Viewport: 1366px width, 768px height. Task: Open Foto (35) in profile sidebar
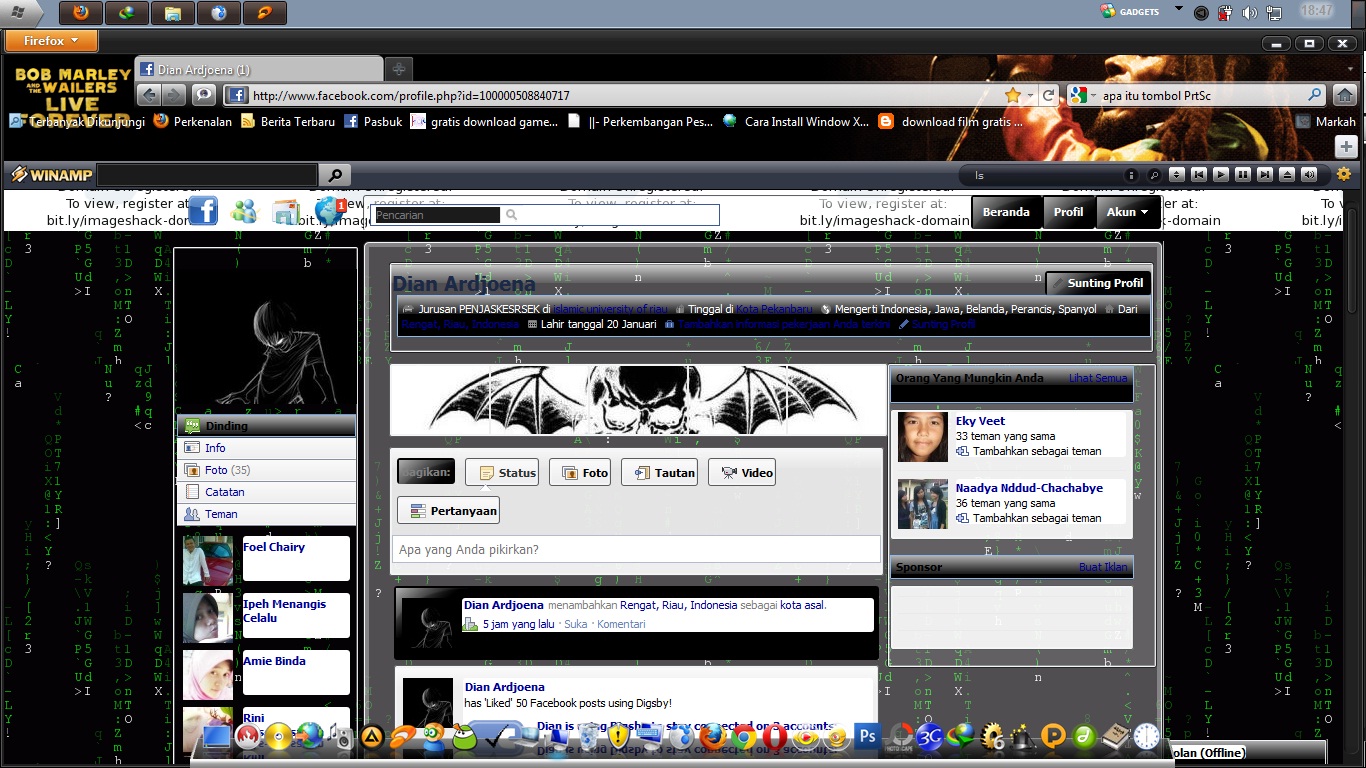tap(266, 470)
